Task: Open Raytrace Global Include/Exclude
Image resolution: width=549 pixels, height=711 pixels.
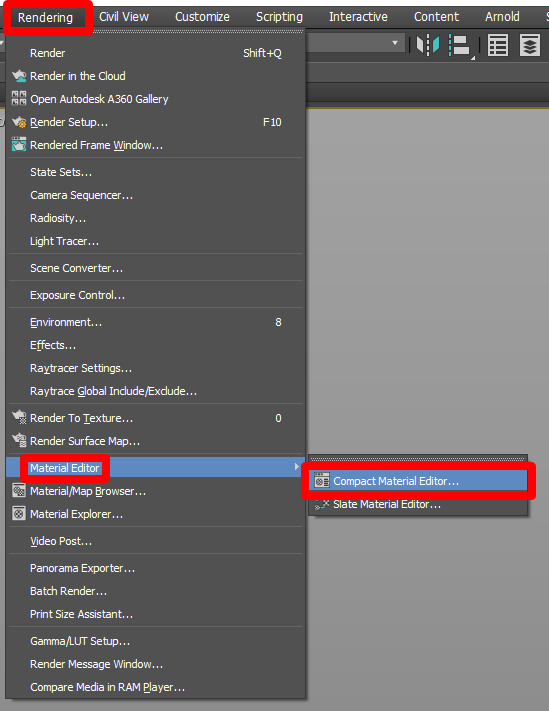Action: click(x=155, y=391)
